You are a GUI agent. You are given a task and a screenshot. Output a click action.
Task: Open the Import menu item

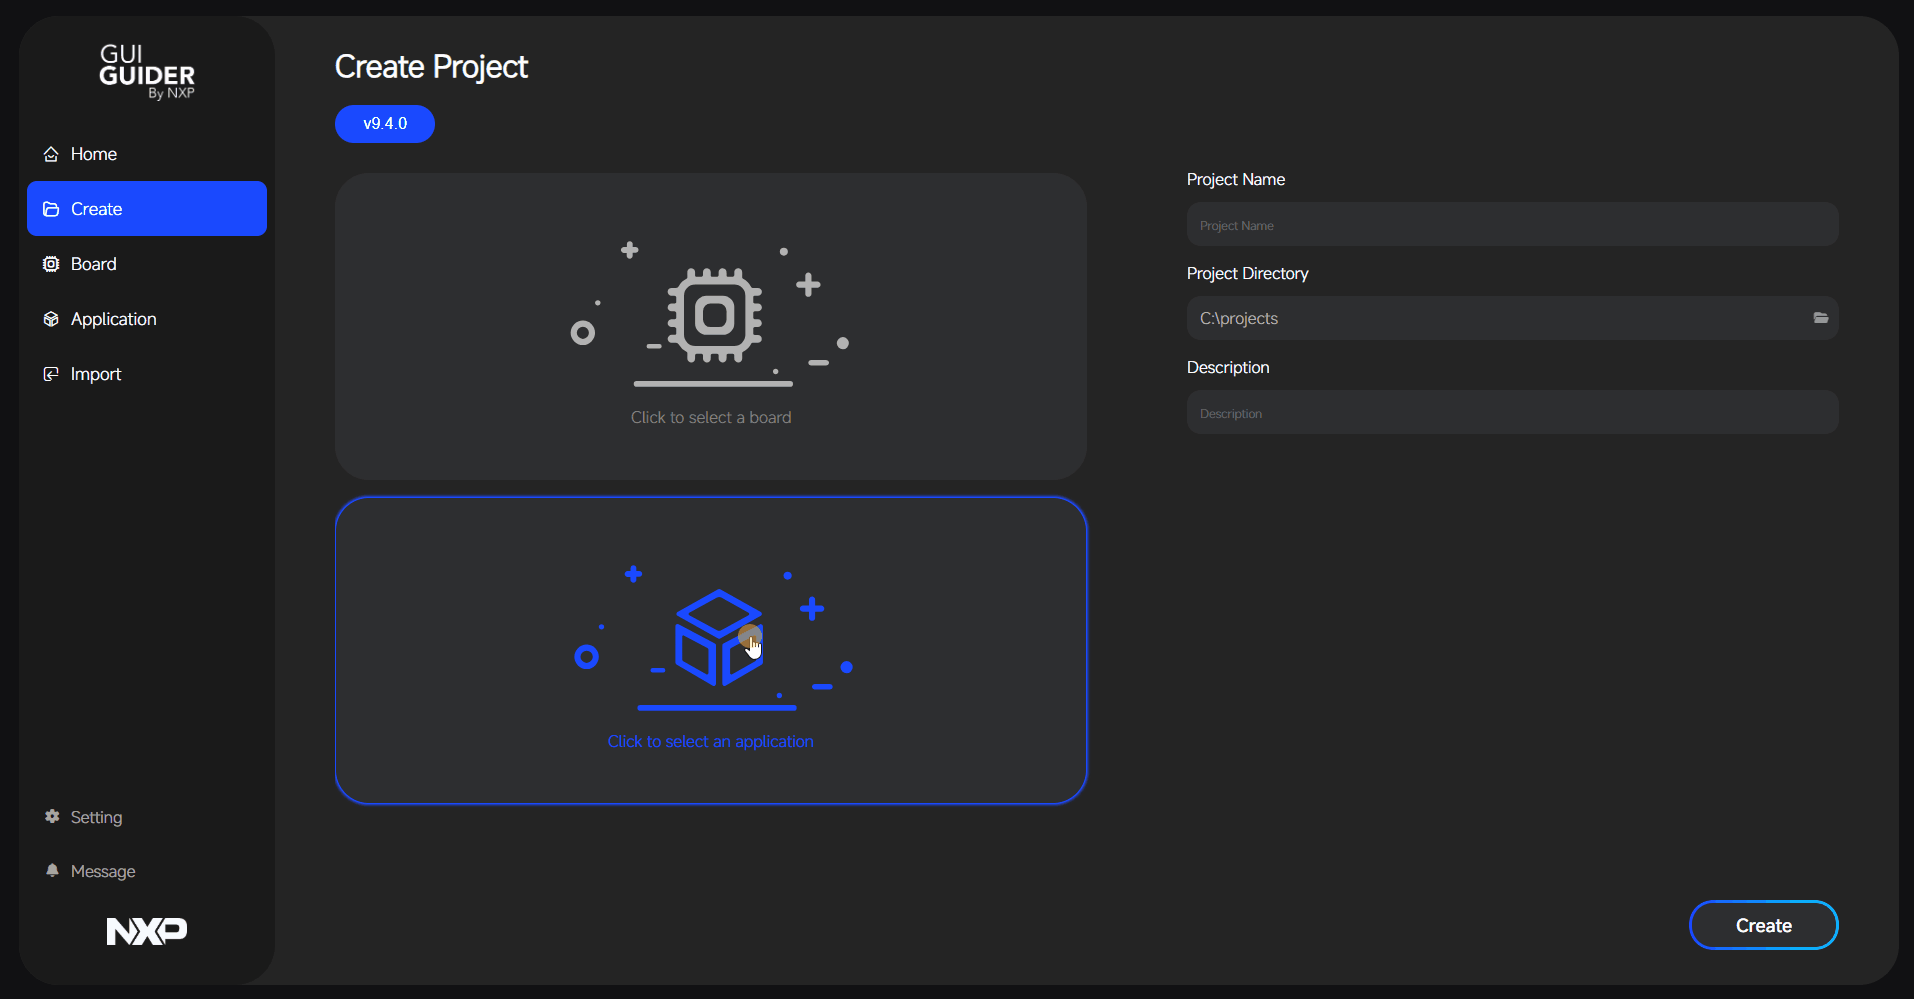point(147,374)
